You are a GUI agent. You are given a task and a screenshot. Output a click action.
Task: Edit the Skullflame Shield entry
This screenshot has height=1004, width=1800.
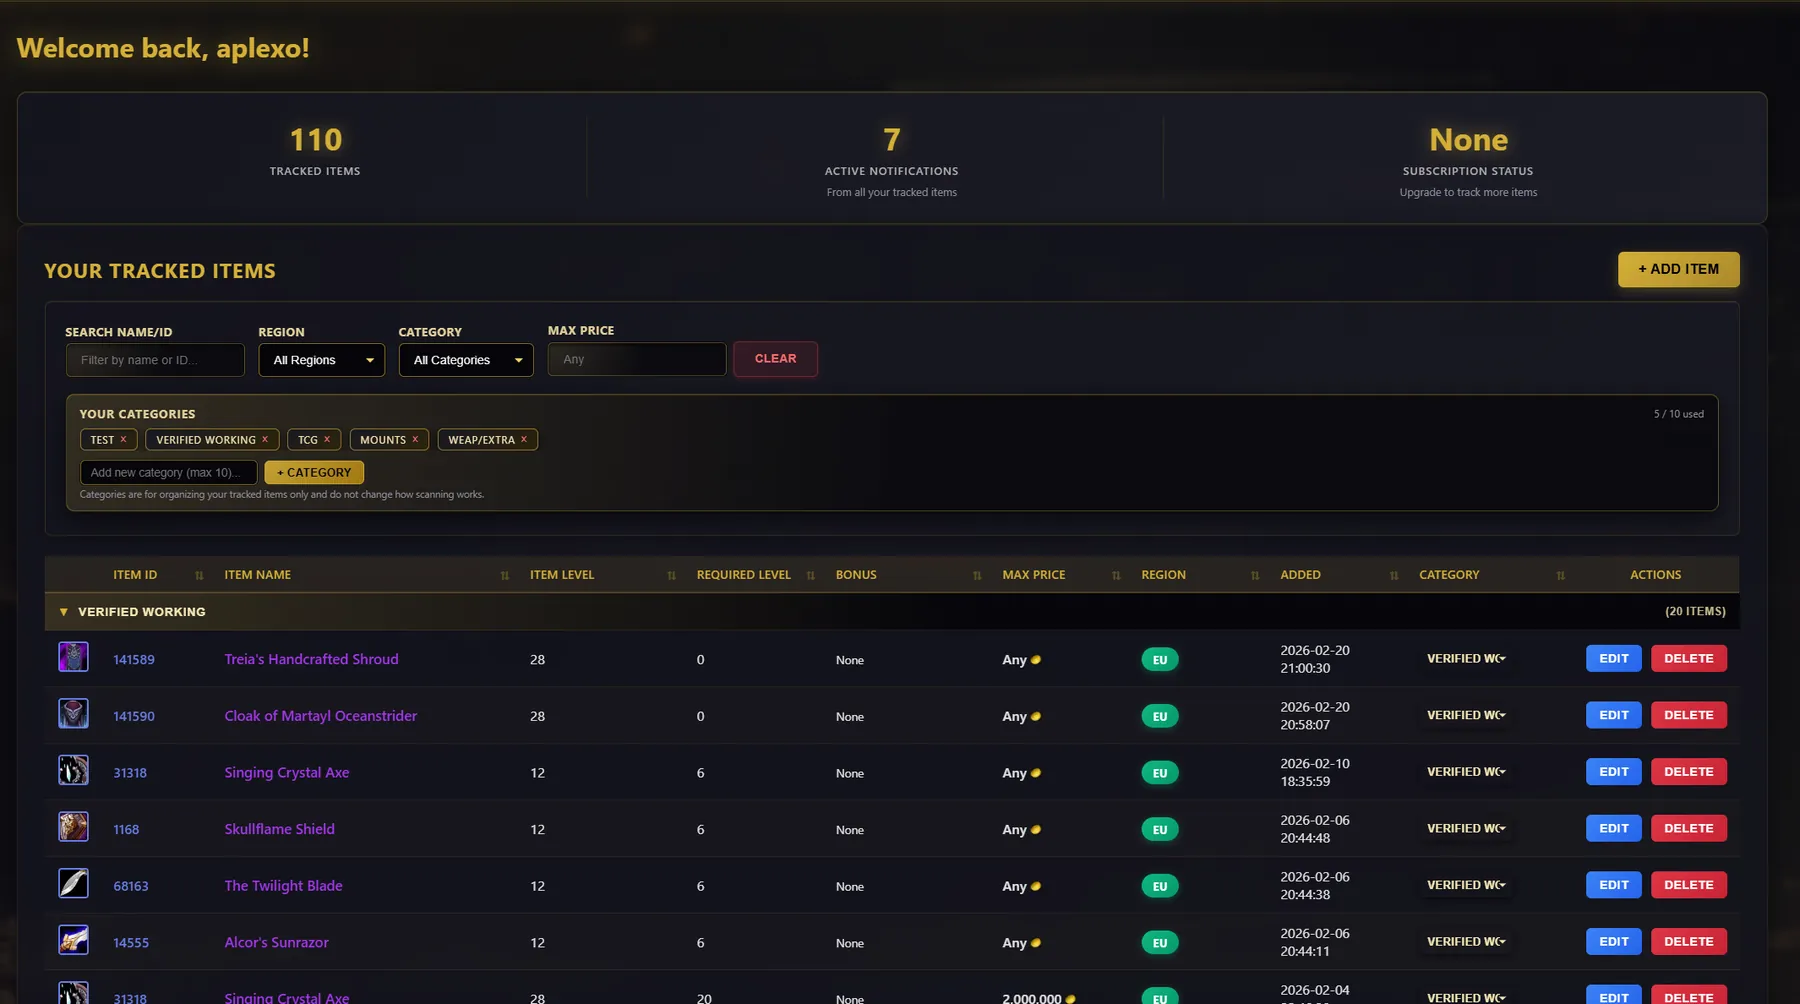coord(1614,829)
